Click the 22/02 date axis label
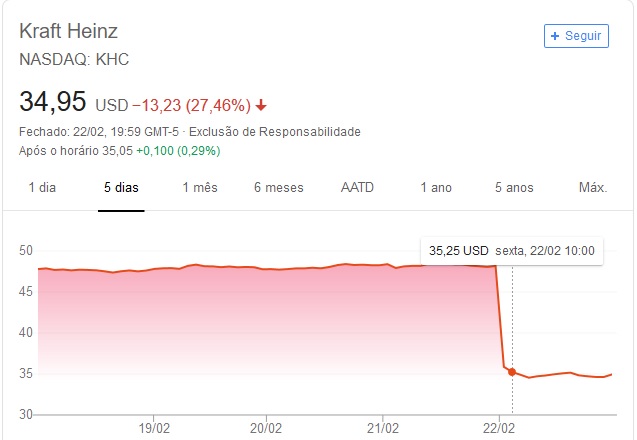This screenshot has height=440, width=637. click(x=499, y=426)
